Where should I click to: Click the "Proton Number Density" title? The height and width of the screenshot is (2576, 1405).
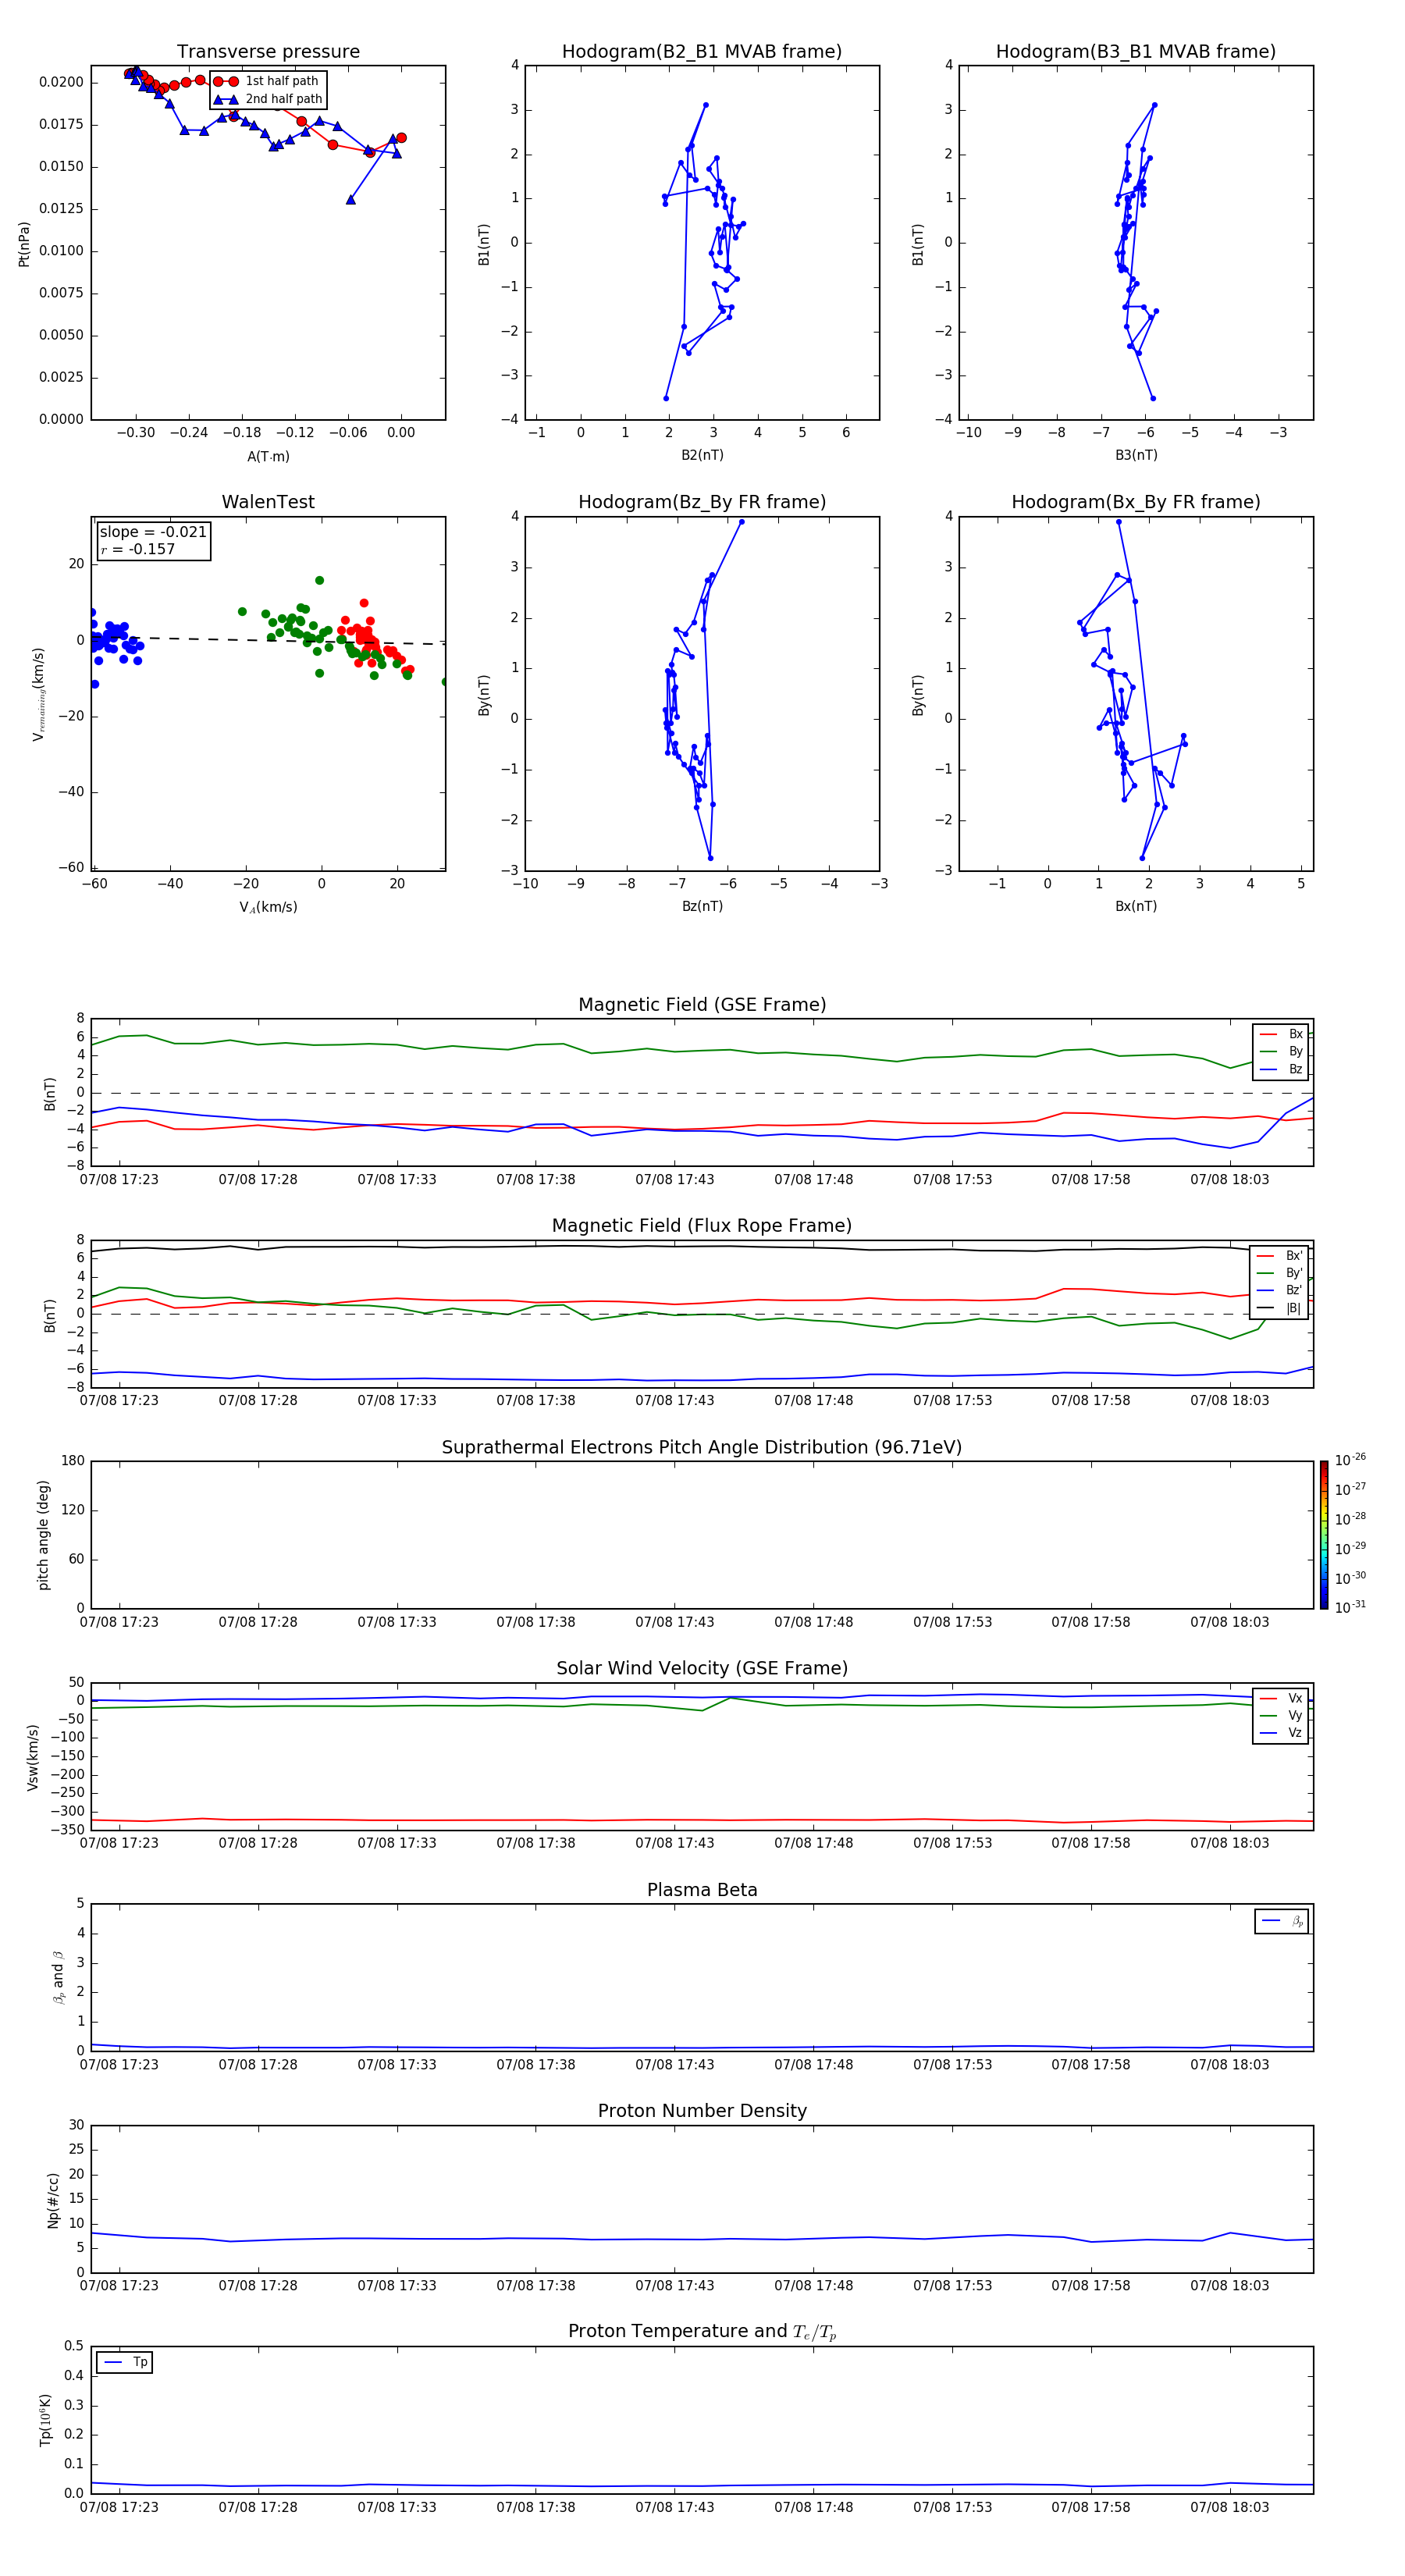[x=702, y=2111]
